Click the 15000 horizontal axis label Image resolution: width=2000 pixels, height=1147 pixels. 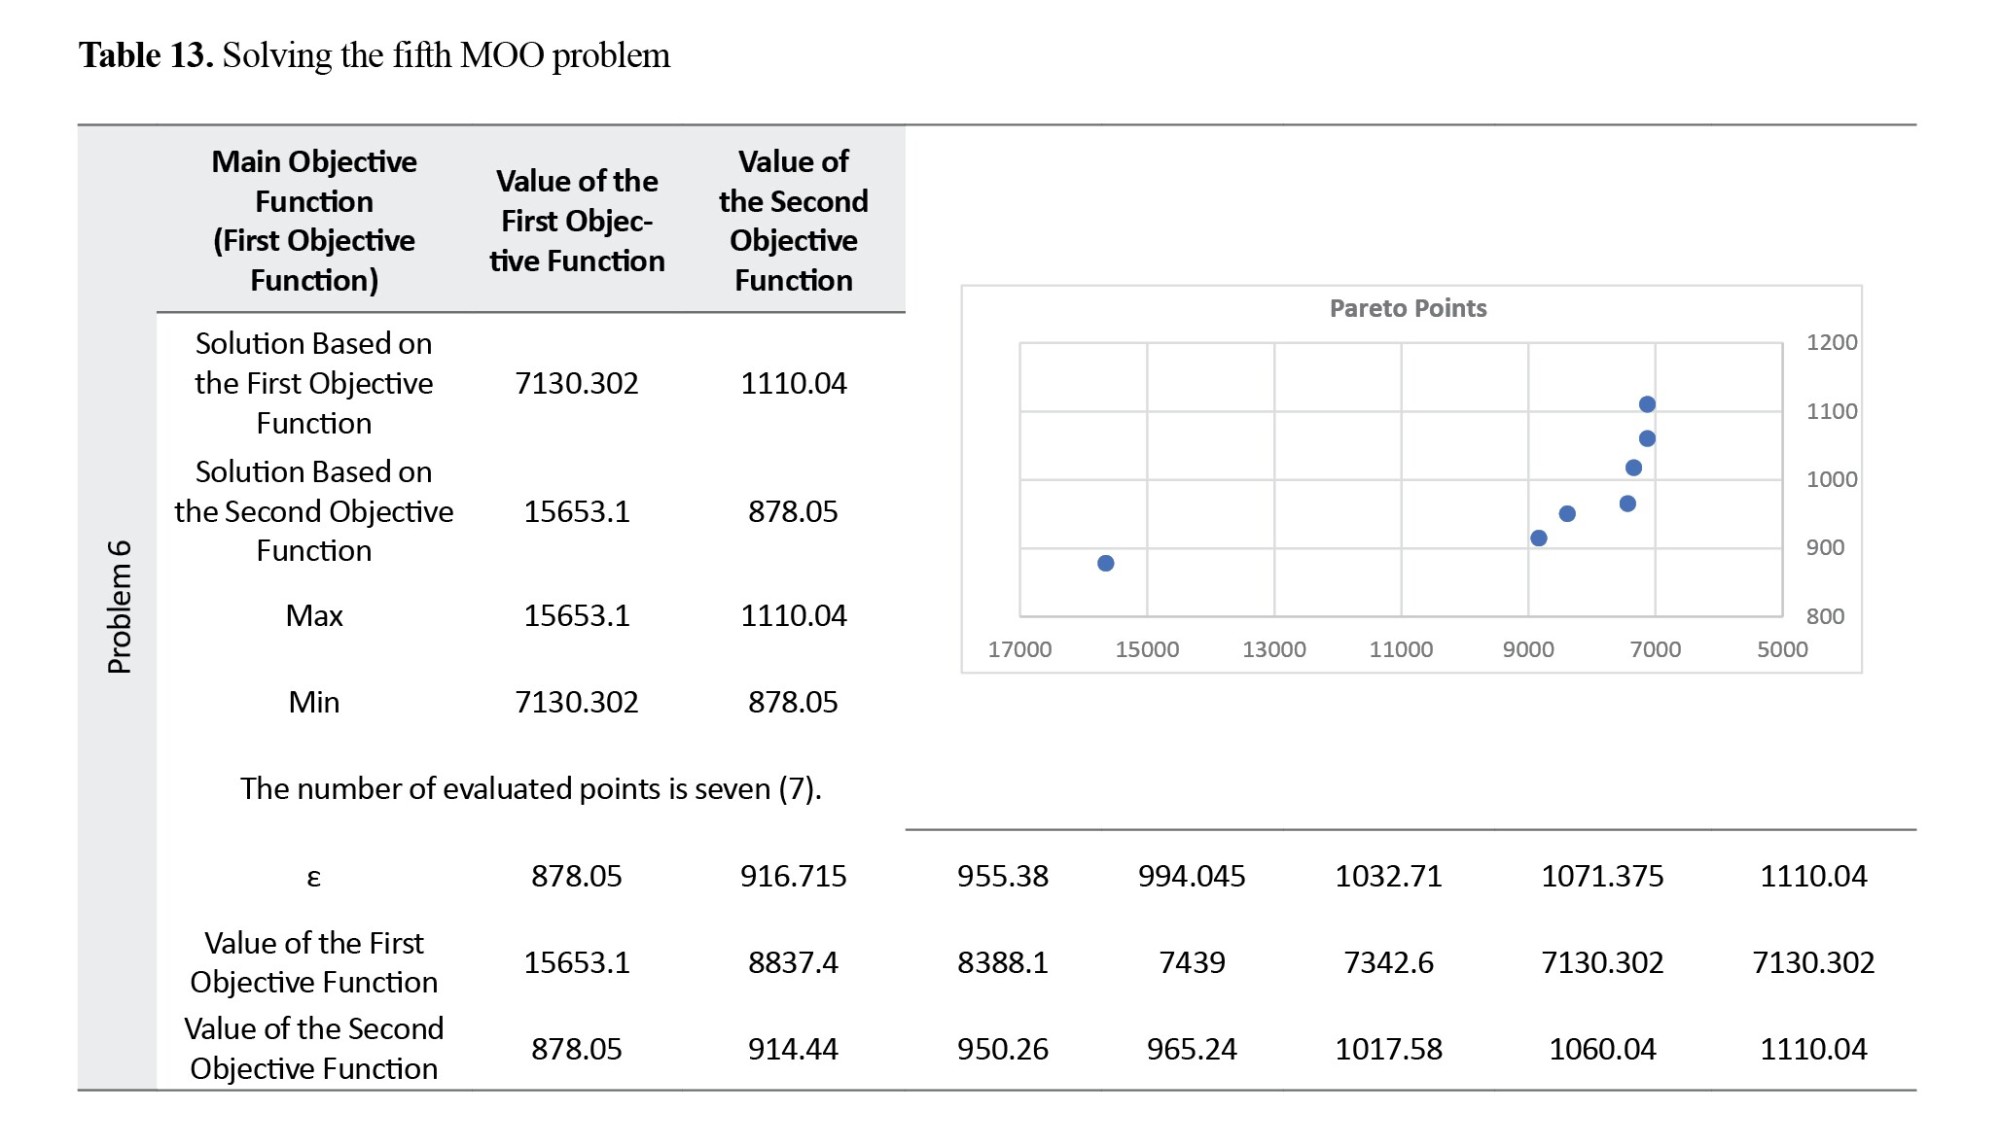[x=1147, y=649]
